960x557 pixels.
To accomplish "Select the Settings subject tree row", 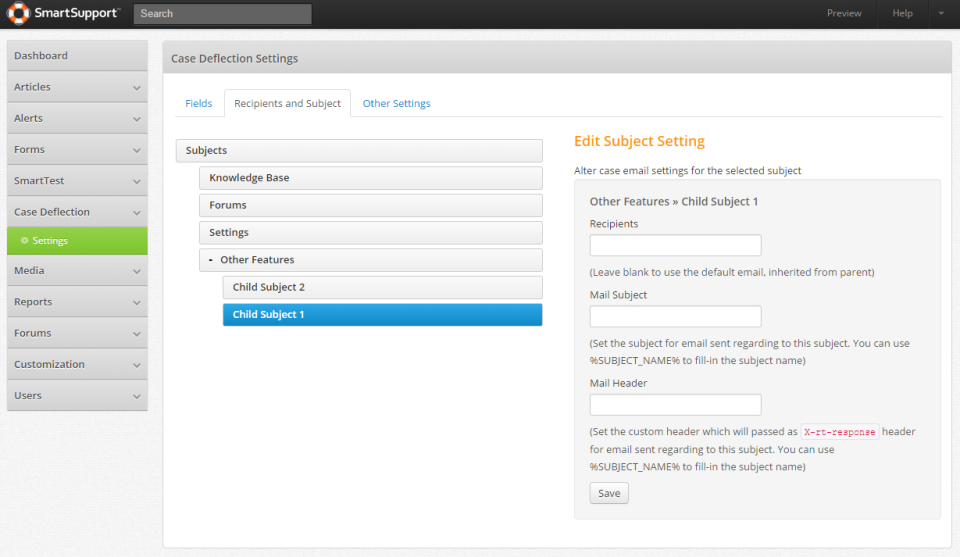I will [x=370, y=233].
